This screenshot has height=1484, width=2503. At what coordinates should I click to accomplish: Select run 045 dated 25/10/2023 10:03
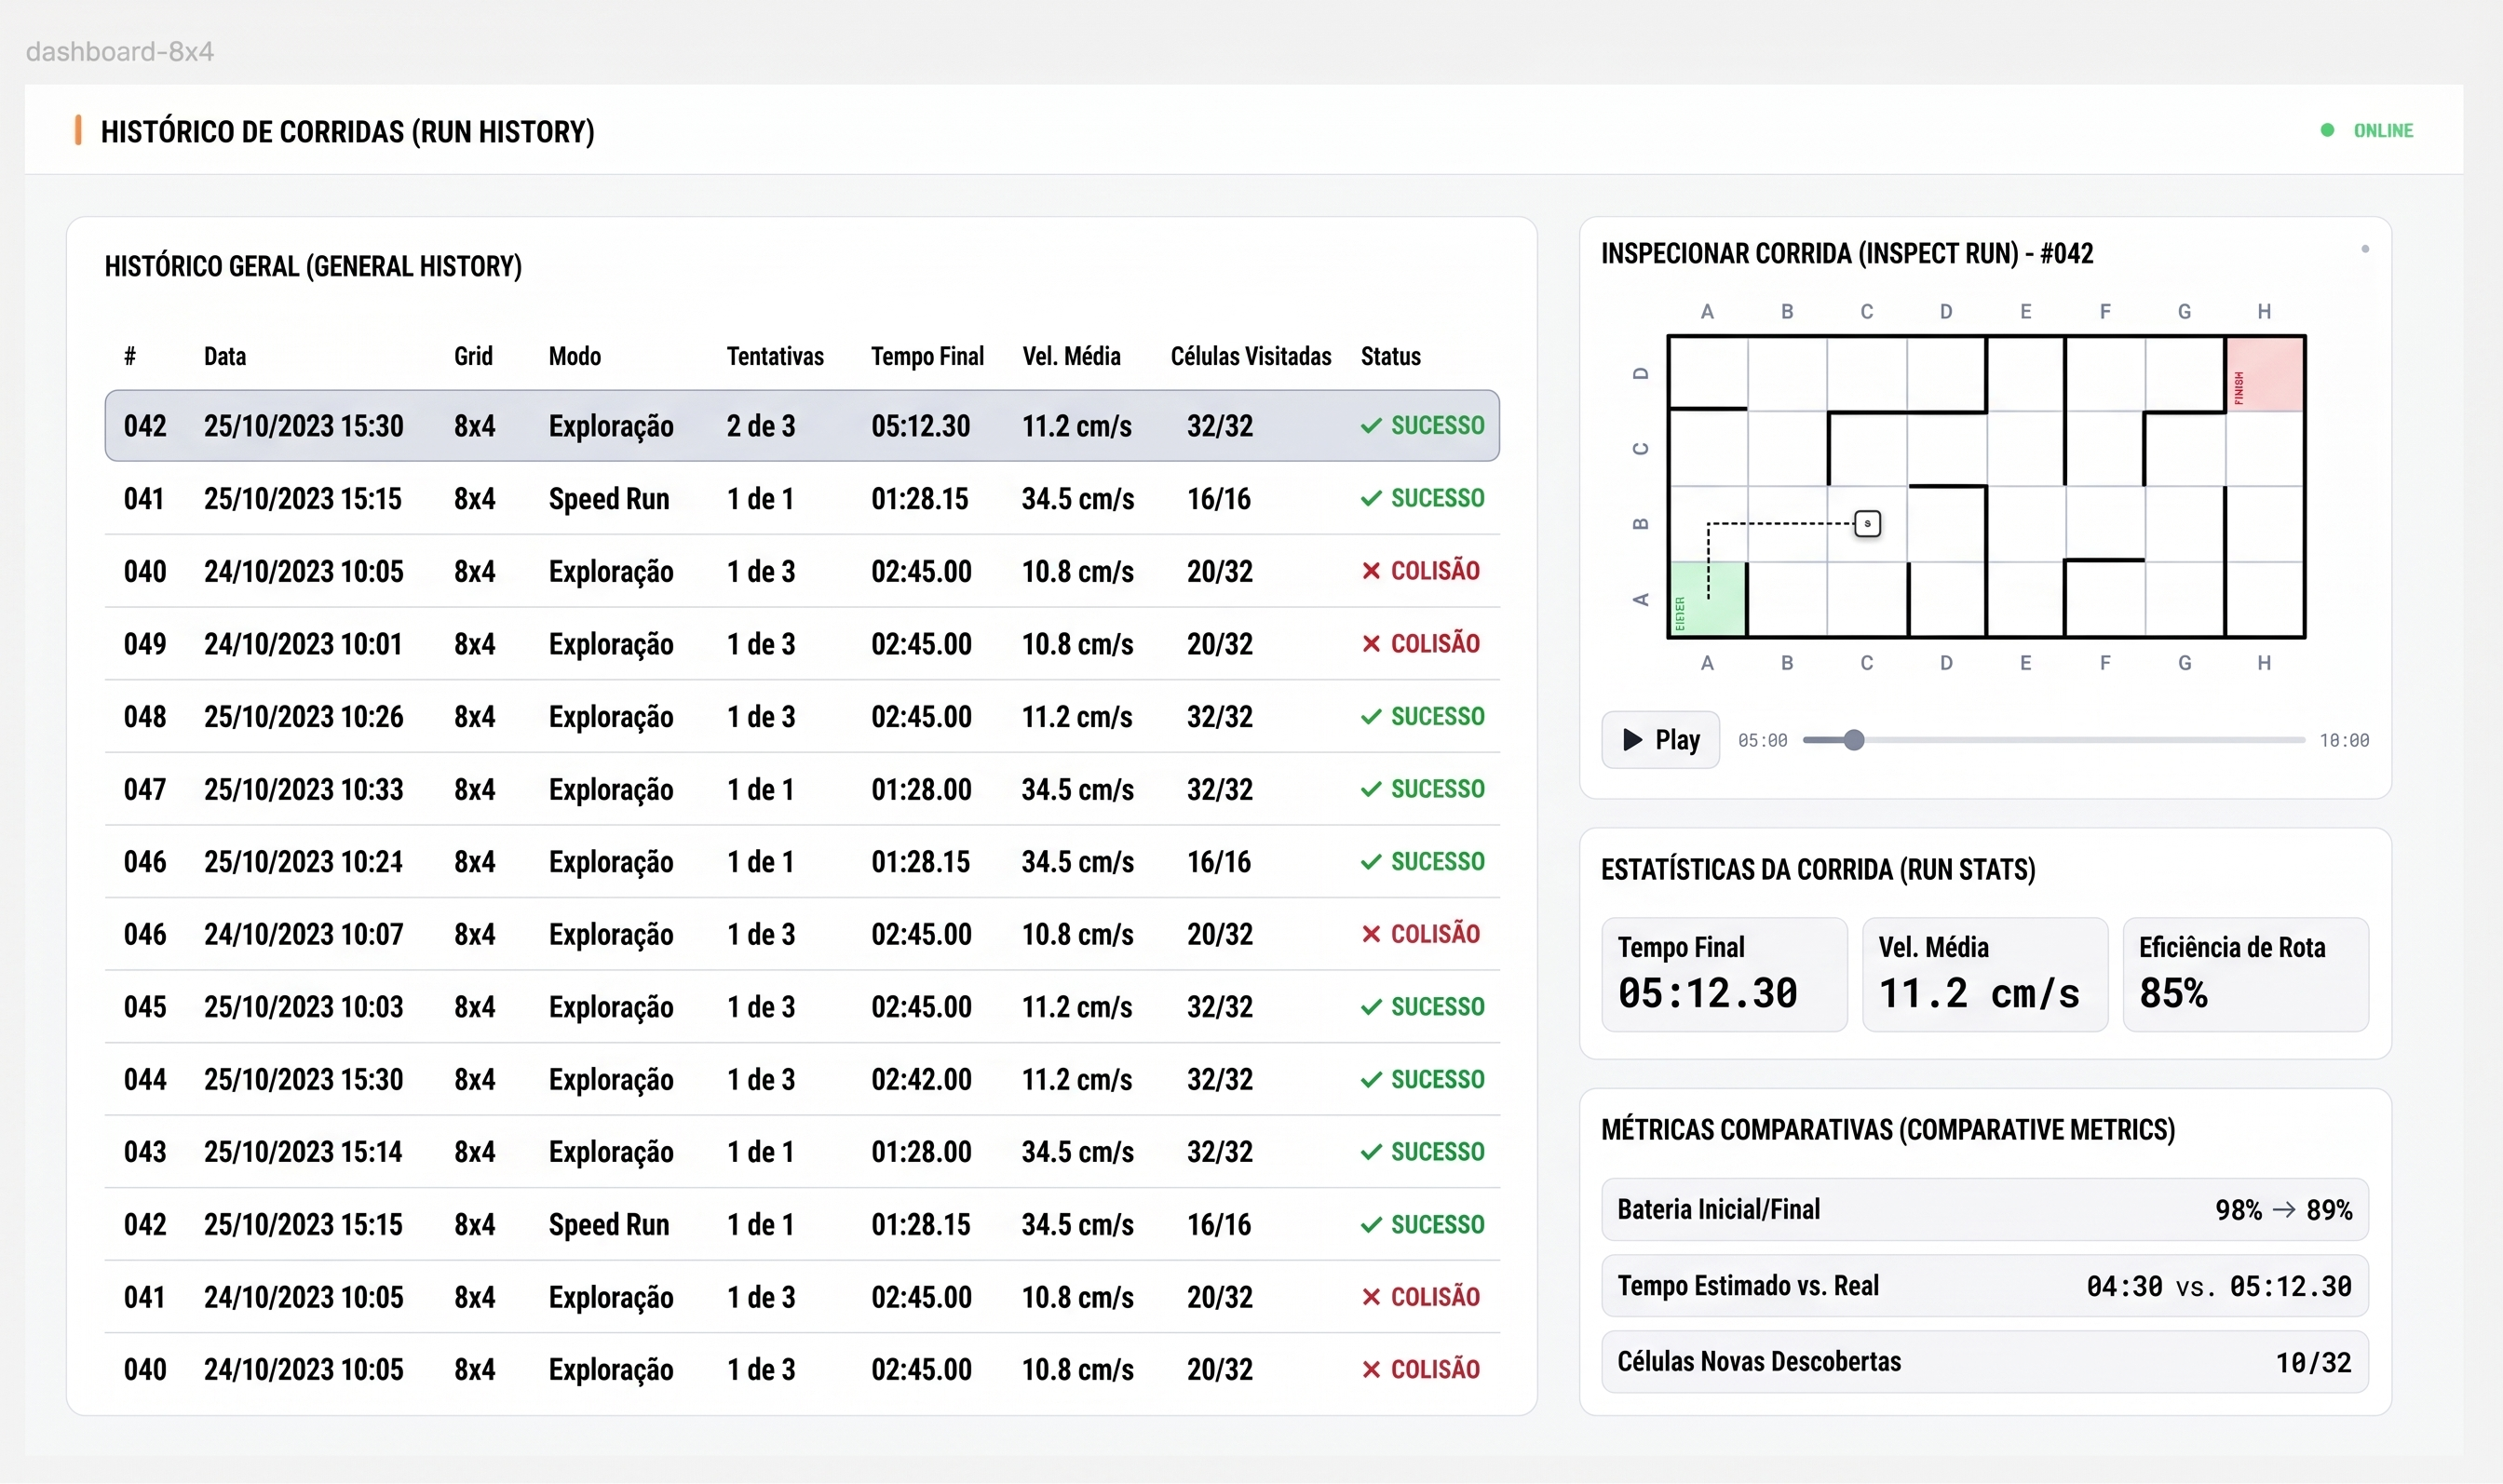pos(802,1007)
